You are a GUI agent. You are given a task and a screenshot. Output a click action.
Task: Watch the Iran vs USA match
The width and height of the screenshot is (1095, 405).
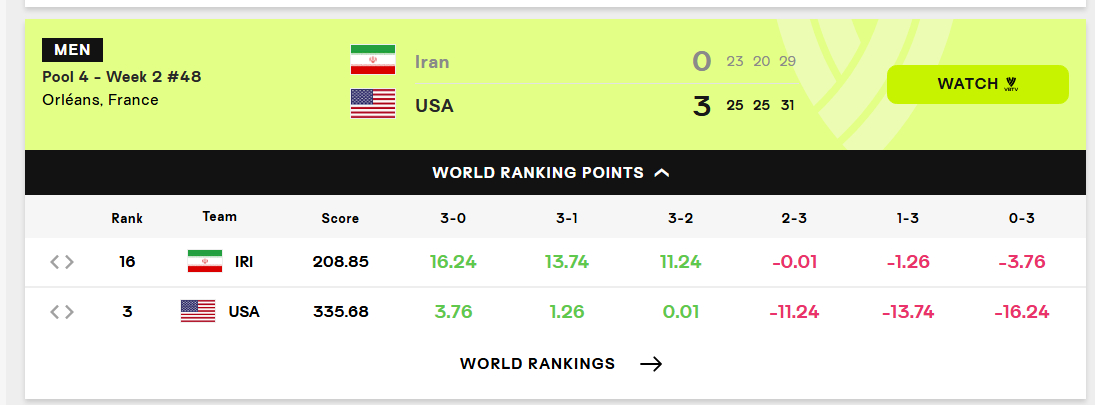click(978, 84)
